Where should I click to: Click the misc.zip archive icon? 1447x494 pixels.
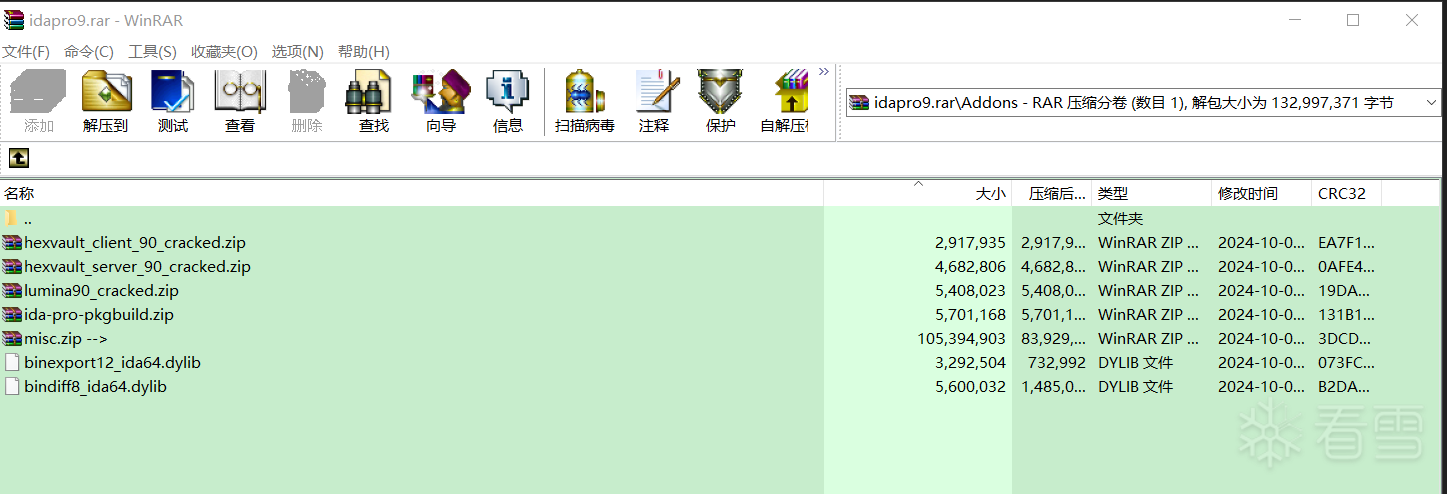(x=12, y=338)
